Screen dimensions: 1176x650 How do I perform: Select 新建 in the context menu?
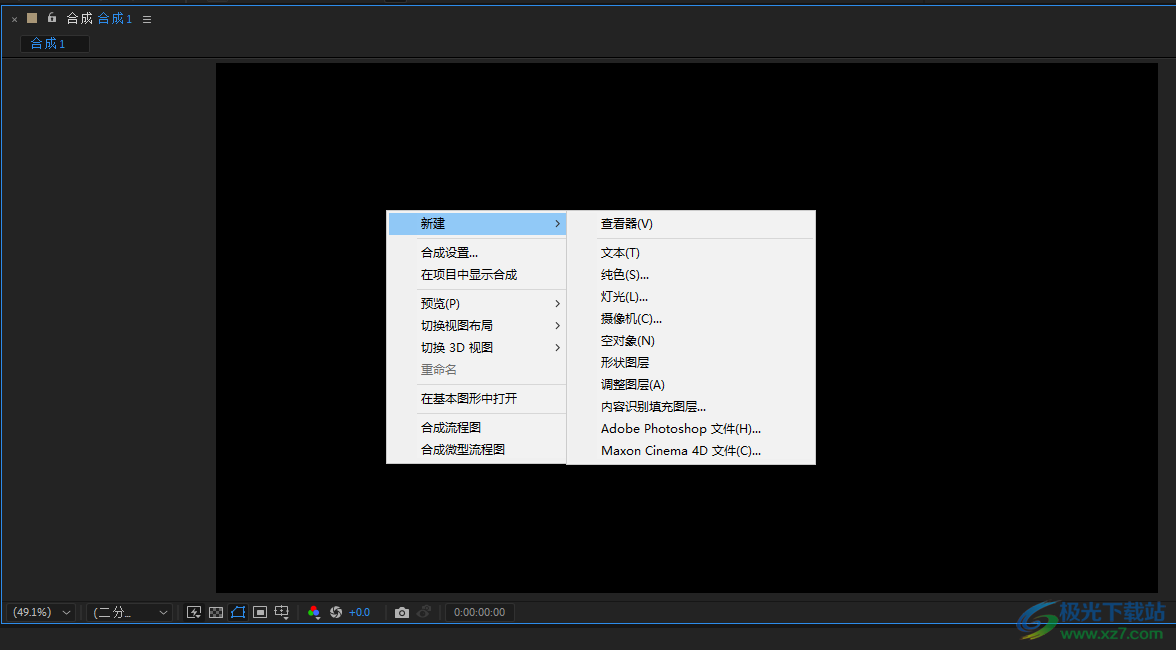pos(476,223)
